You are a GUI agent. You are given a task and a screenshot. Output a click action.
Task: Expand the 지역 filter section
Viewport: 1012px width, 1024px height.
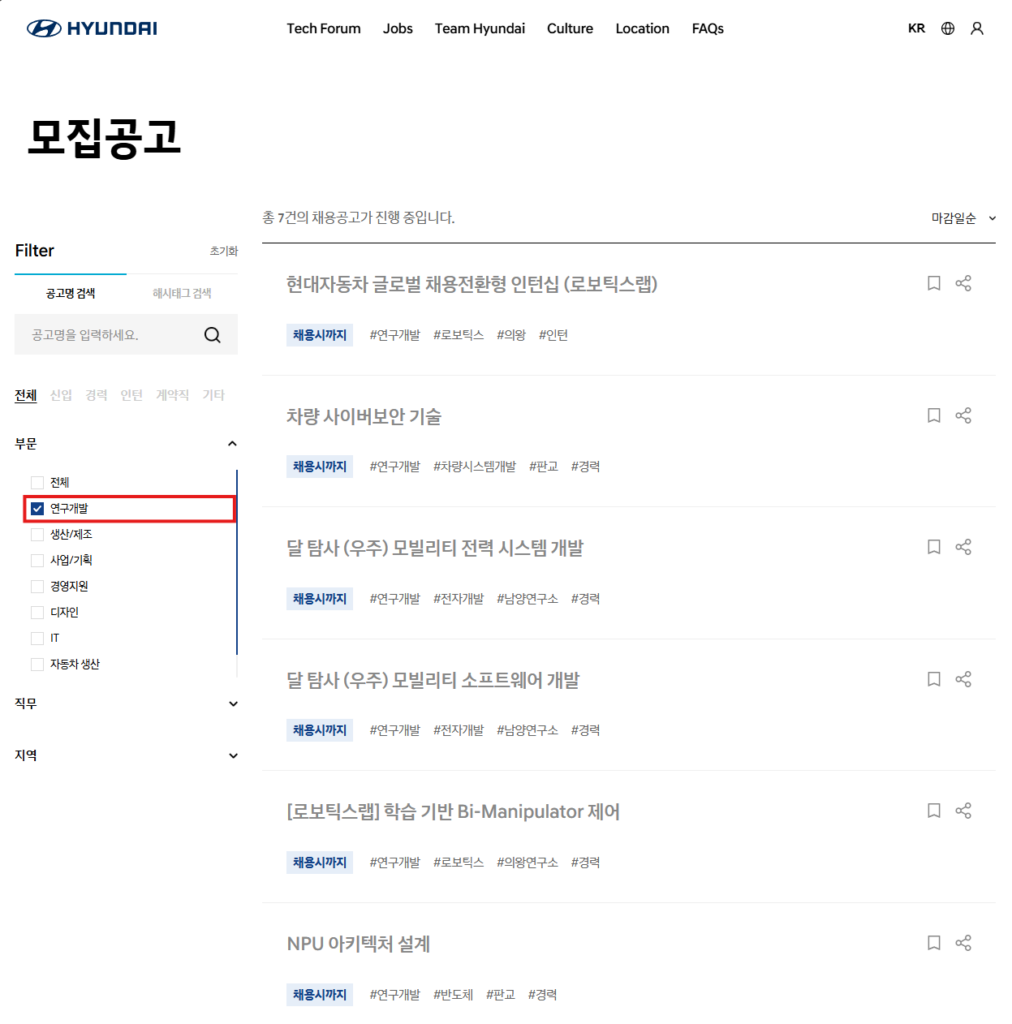click(x=233, y=756)
